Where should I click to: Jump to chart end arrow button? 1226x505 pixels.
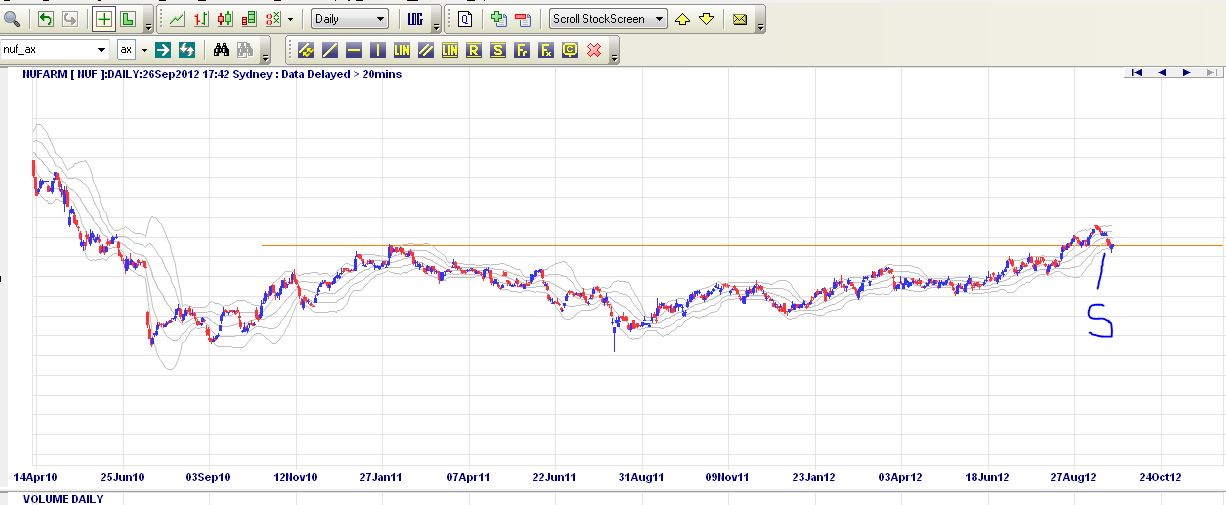pyautogui.click(x=1211, y=72)
